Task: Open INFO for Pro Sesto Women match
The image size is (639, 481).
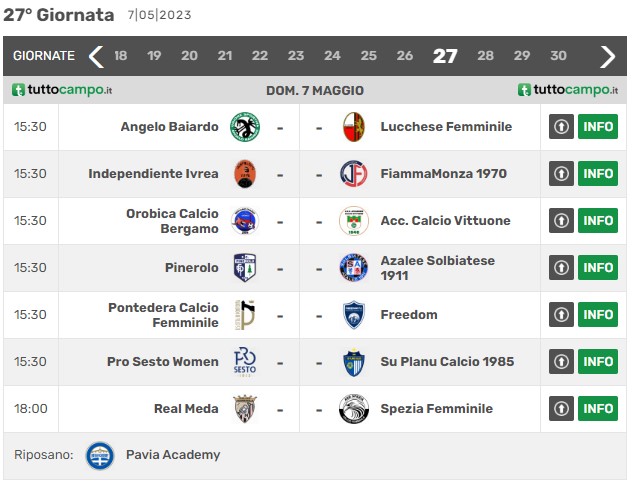Action: (598, 362)
